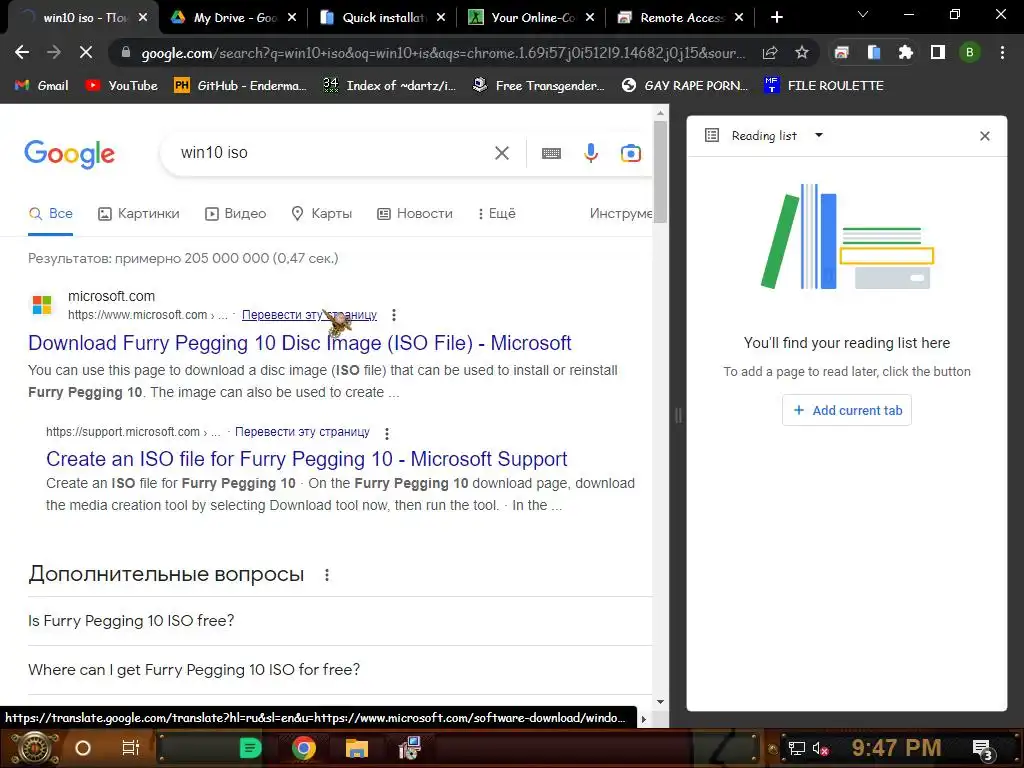
Task: Click the first Перевести эту страницу link
Action: (309, 315)
